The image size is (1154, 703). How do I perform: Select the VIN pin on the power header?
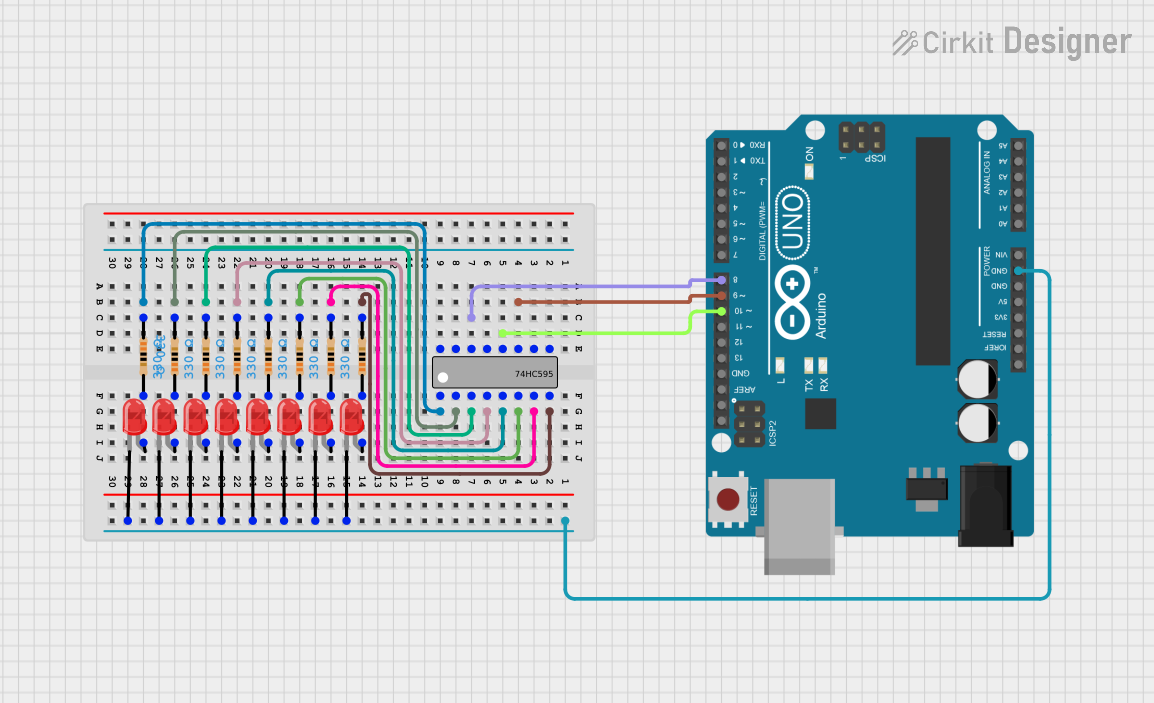coord(1019,255)
